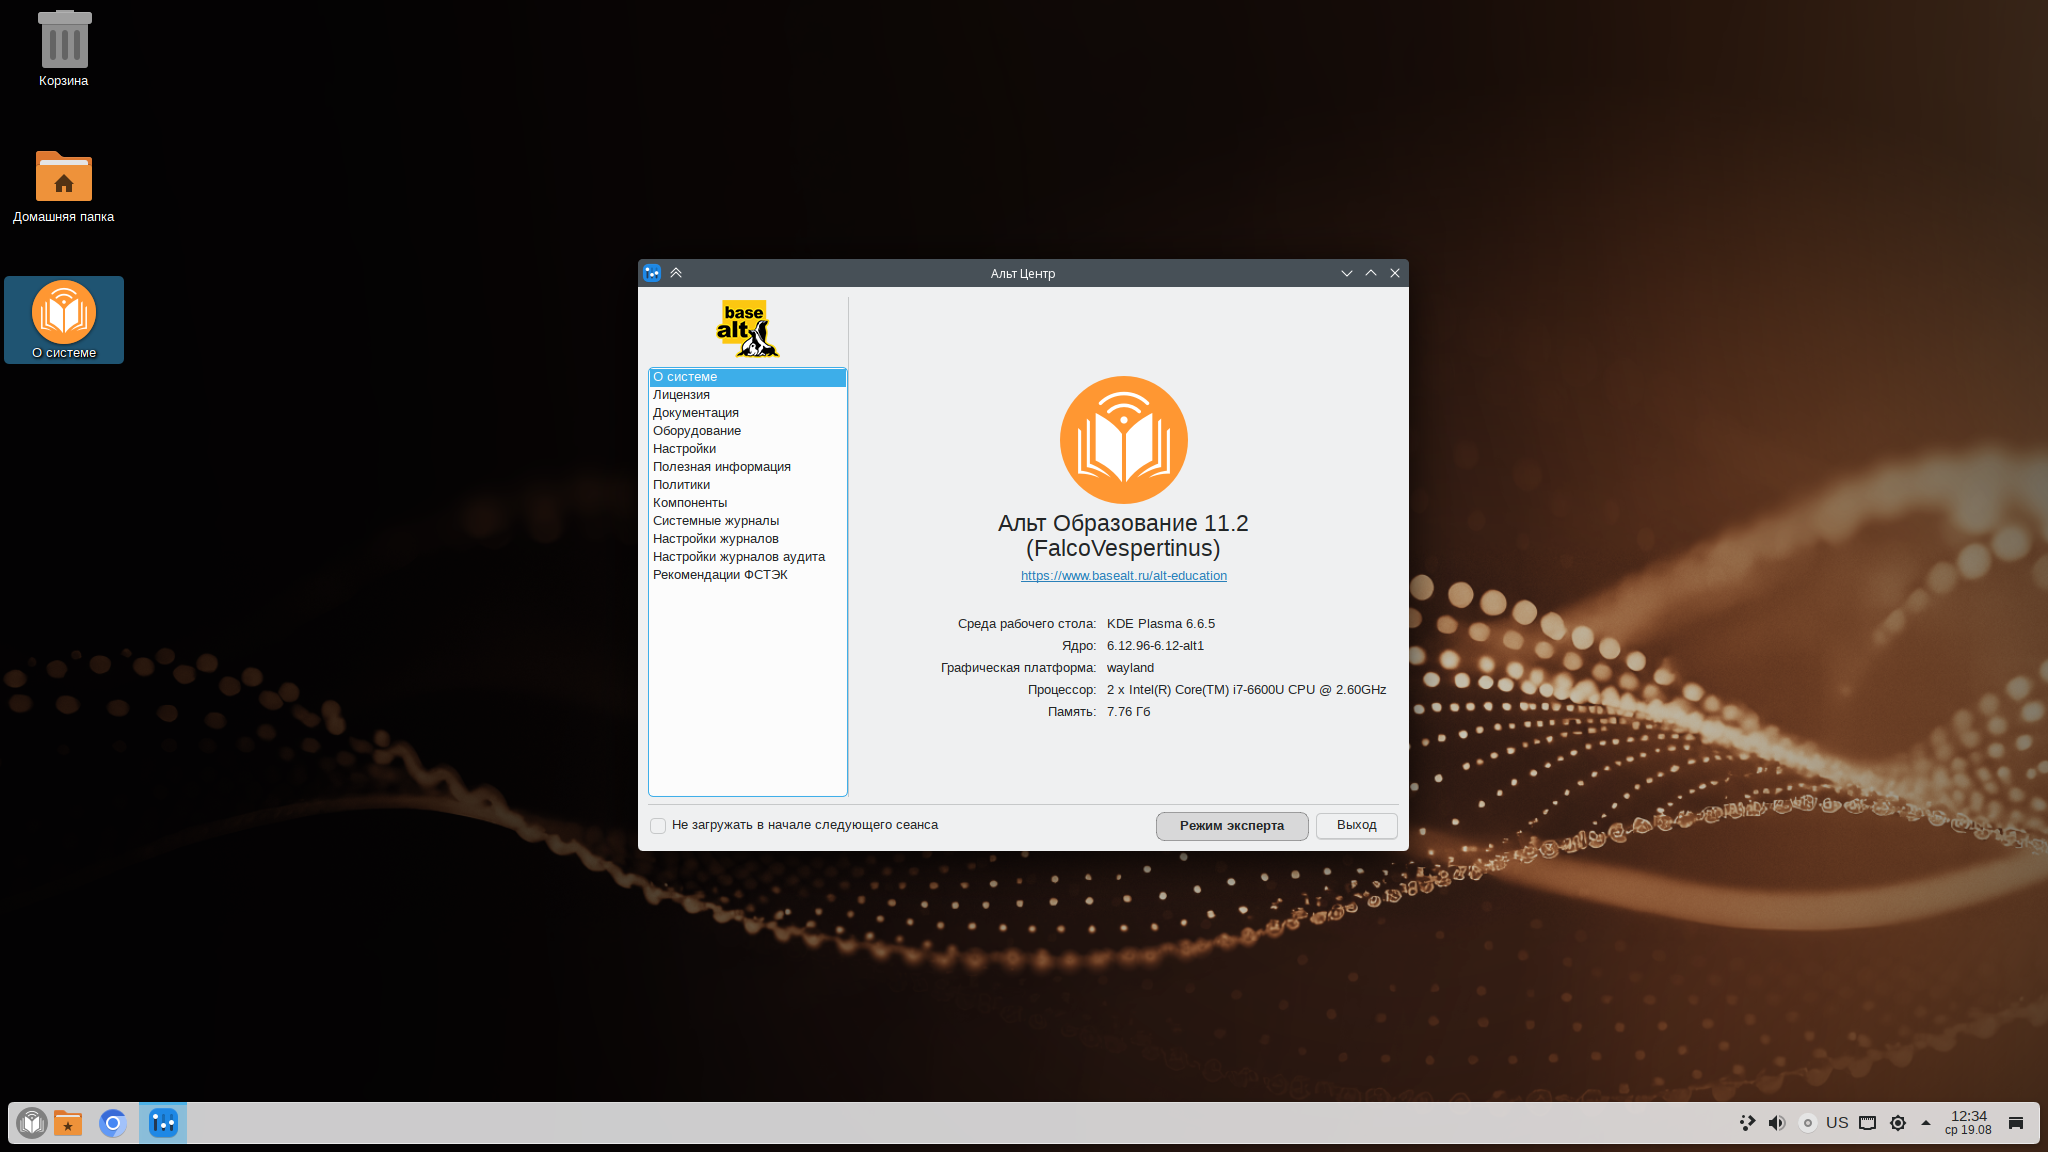
Task: Open Системные журналы section
Action: [x=748, y=521]
